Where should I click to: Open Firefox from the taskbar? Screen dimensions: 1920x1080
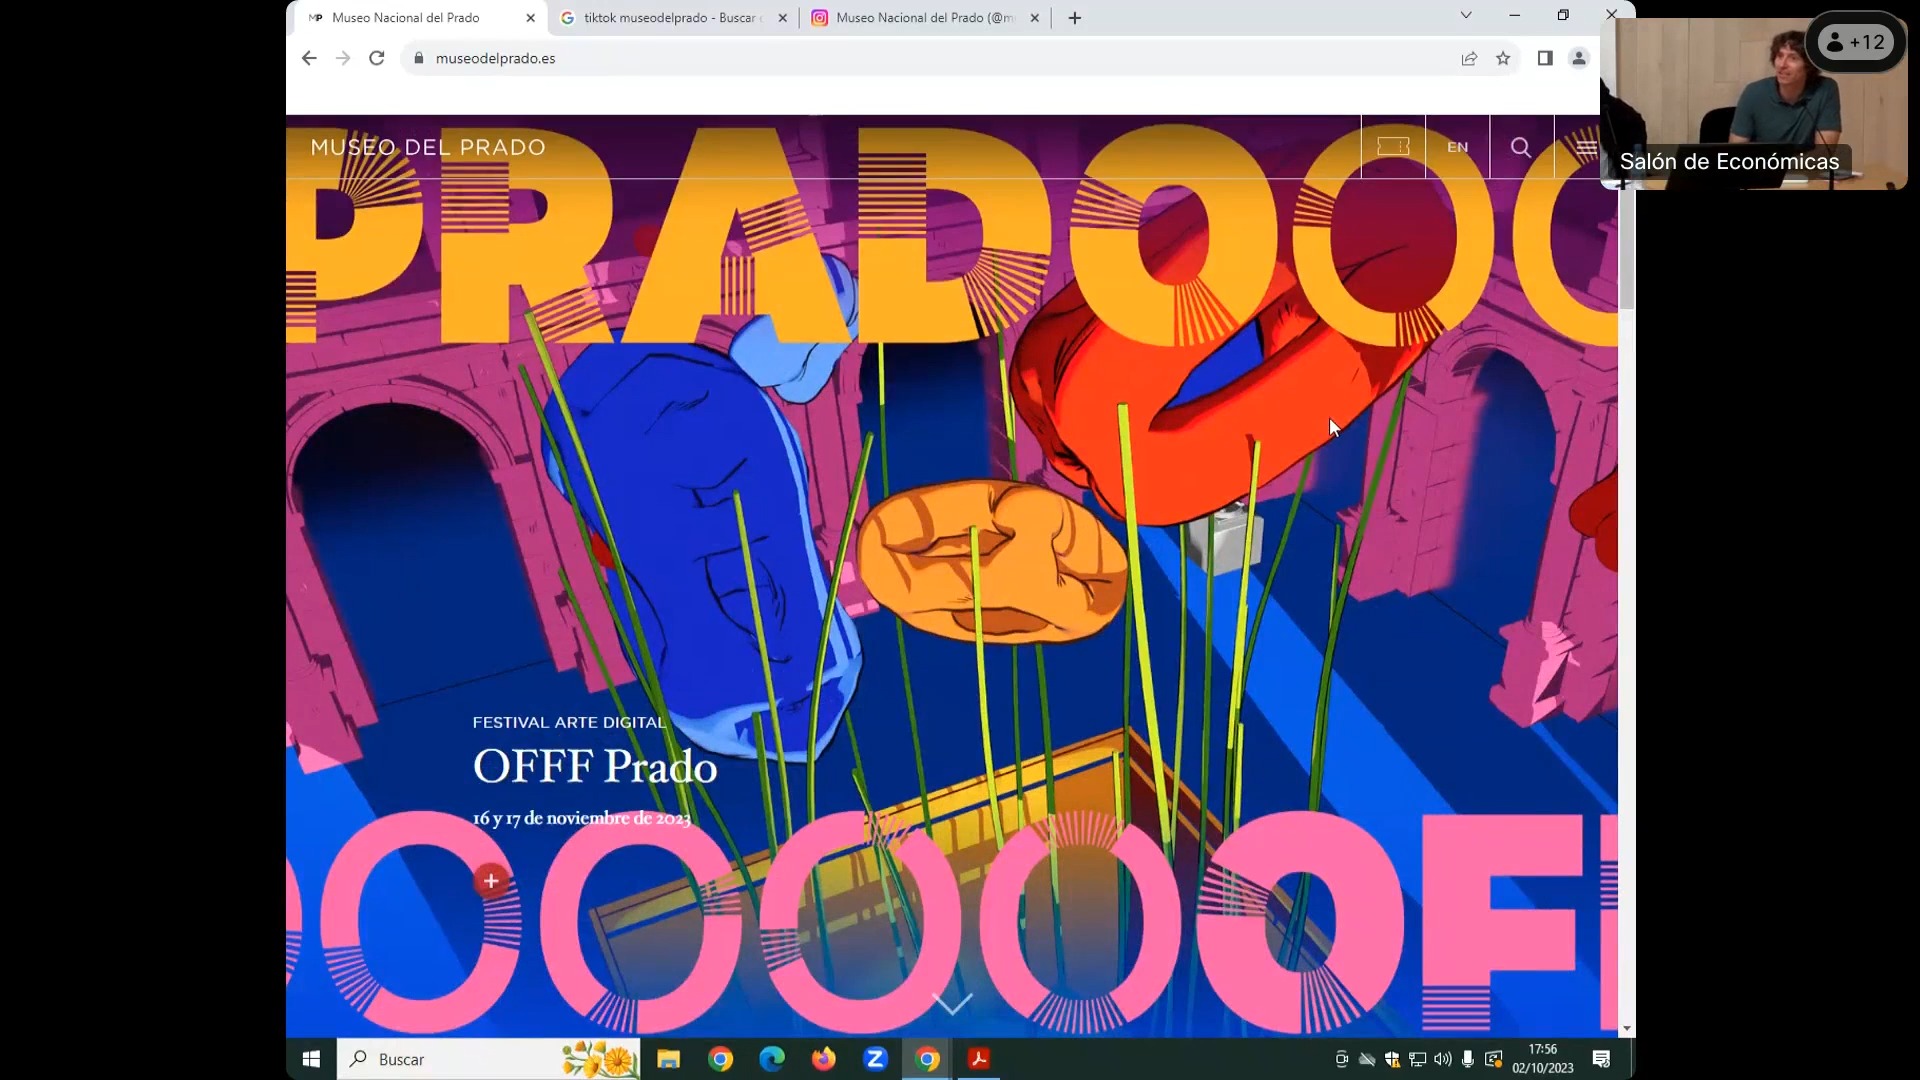(x=824, y=1059)
